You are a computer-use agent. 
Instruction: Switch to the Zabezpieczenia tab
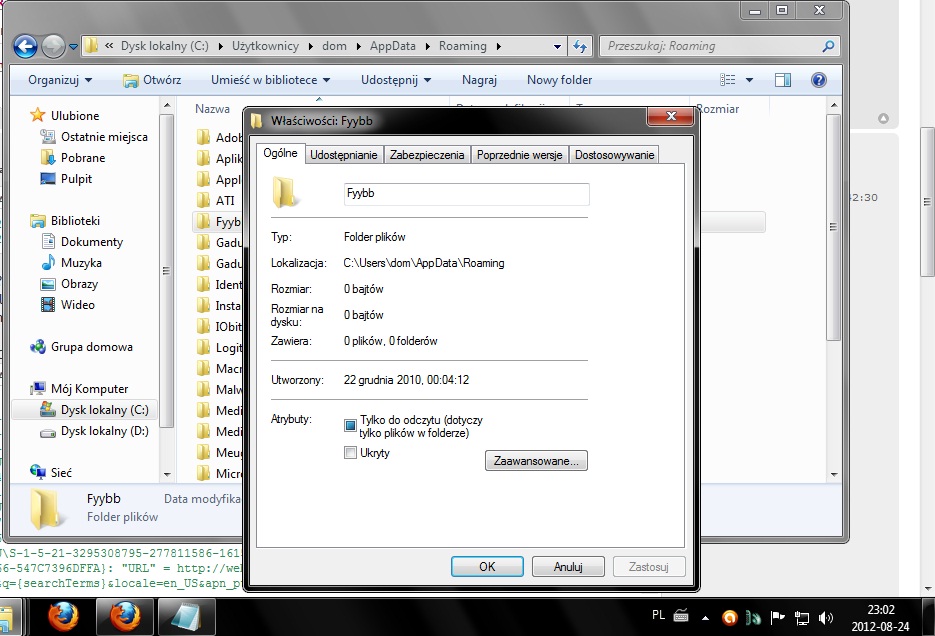[427, 154]
